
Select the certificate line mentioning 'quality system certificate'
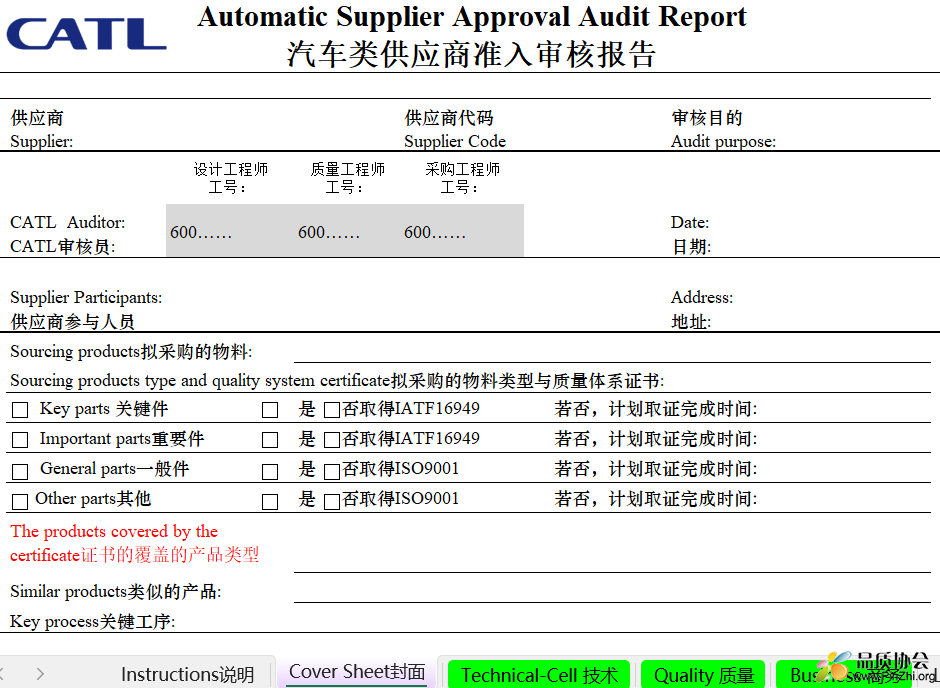(x=337, y=381)
